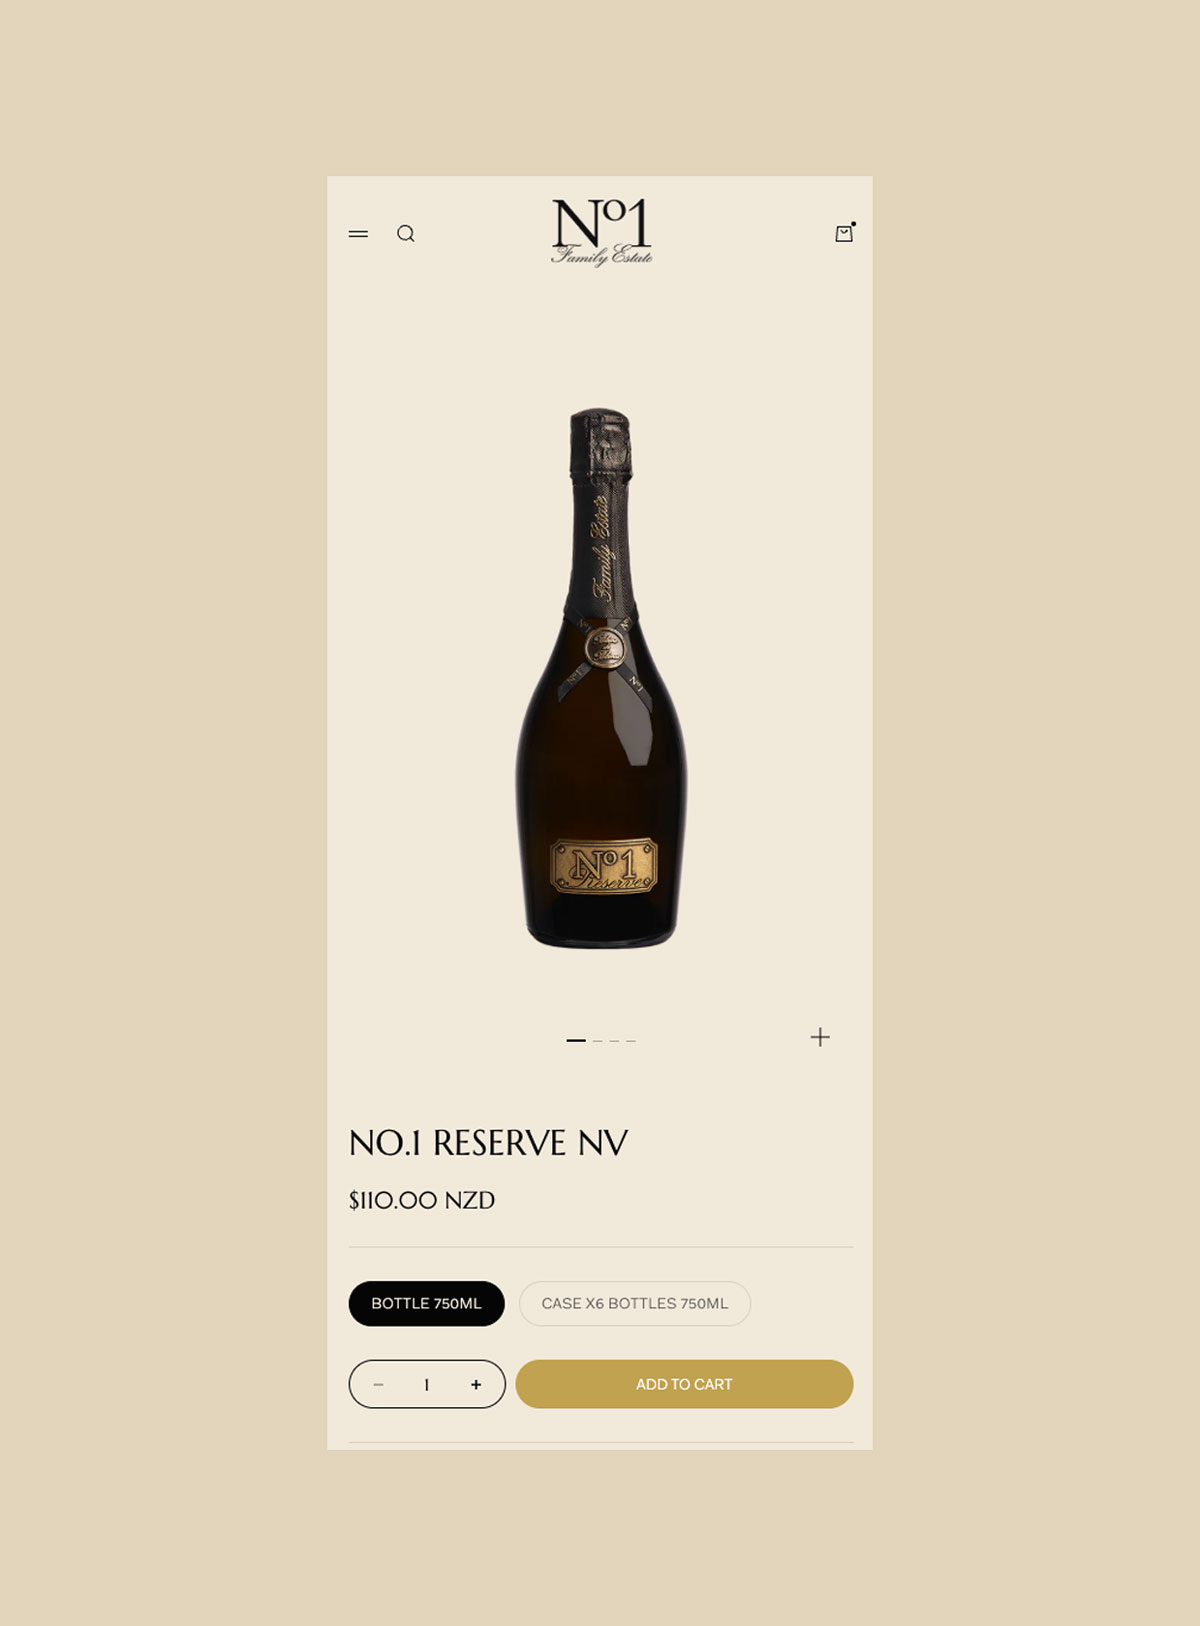Go to first image slide indicator

click(576, 1041)
